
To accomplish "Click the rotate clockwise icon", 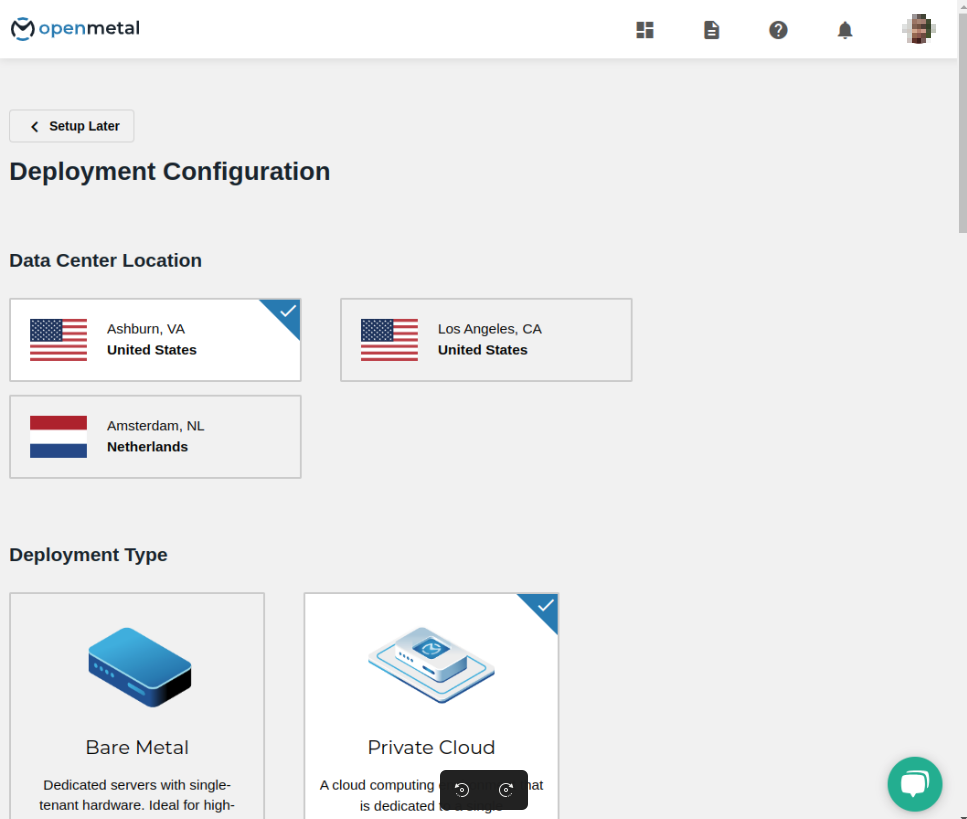I will pyautogui.click(x=506, y=790).
